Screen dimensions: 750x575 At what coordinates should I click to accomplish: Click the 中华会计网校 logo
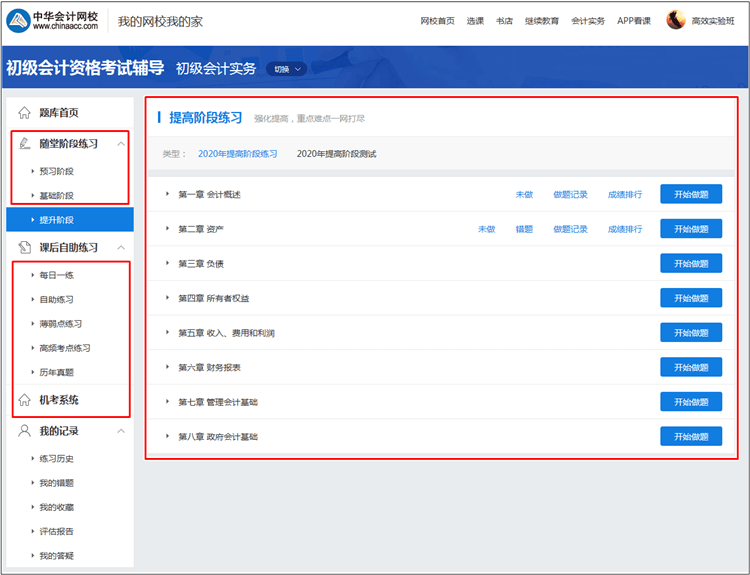point(52,21)
